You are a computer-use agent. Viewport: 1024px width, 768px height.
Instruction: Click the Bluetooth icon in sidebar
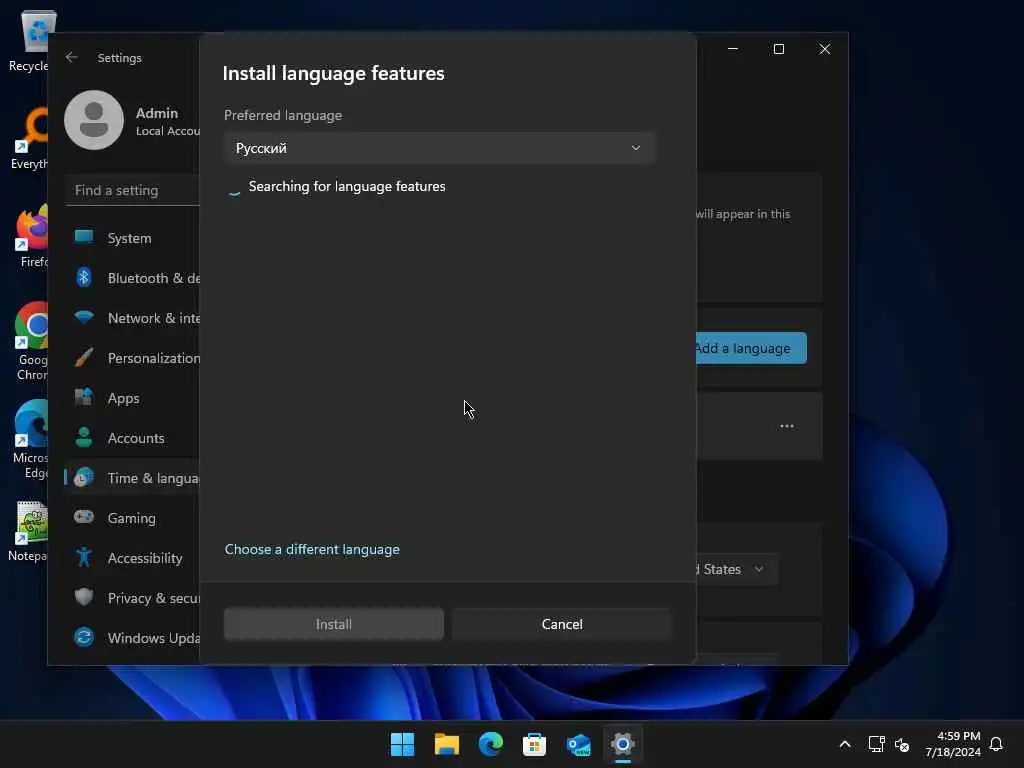point(84,278)
